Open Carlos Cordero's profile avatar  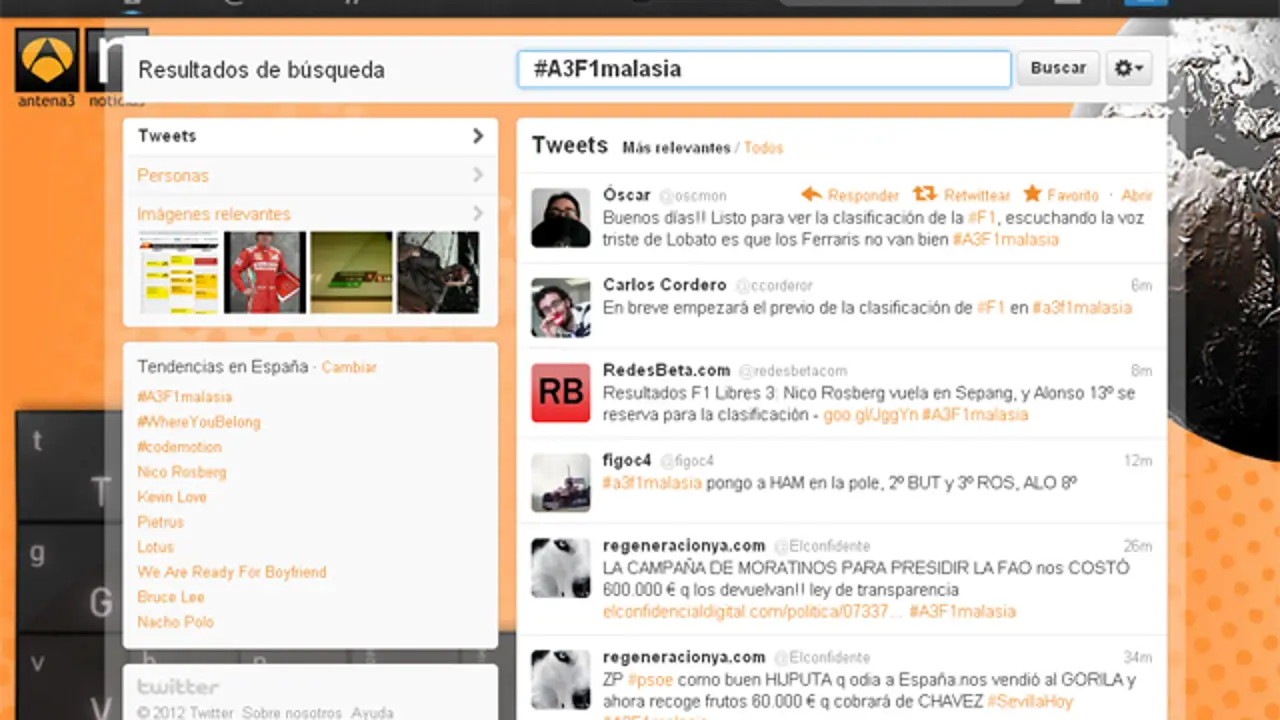tap(560, 307)
